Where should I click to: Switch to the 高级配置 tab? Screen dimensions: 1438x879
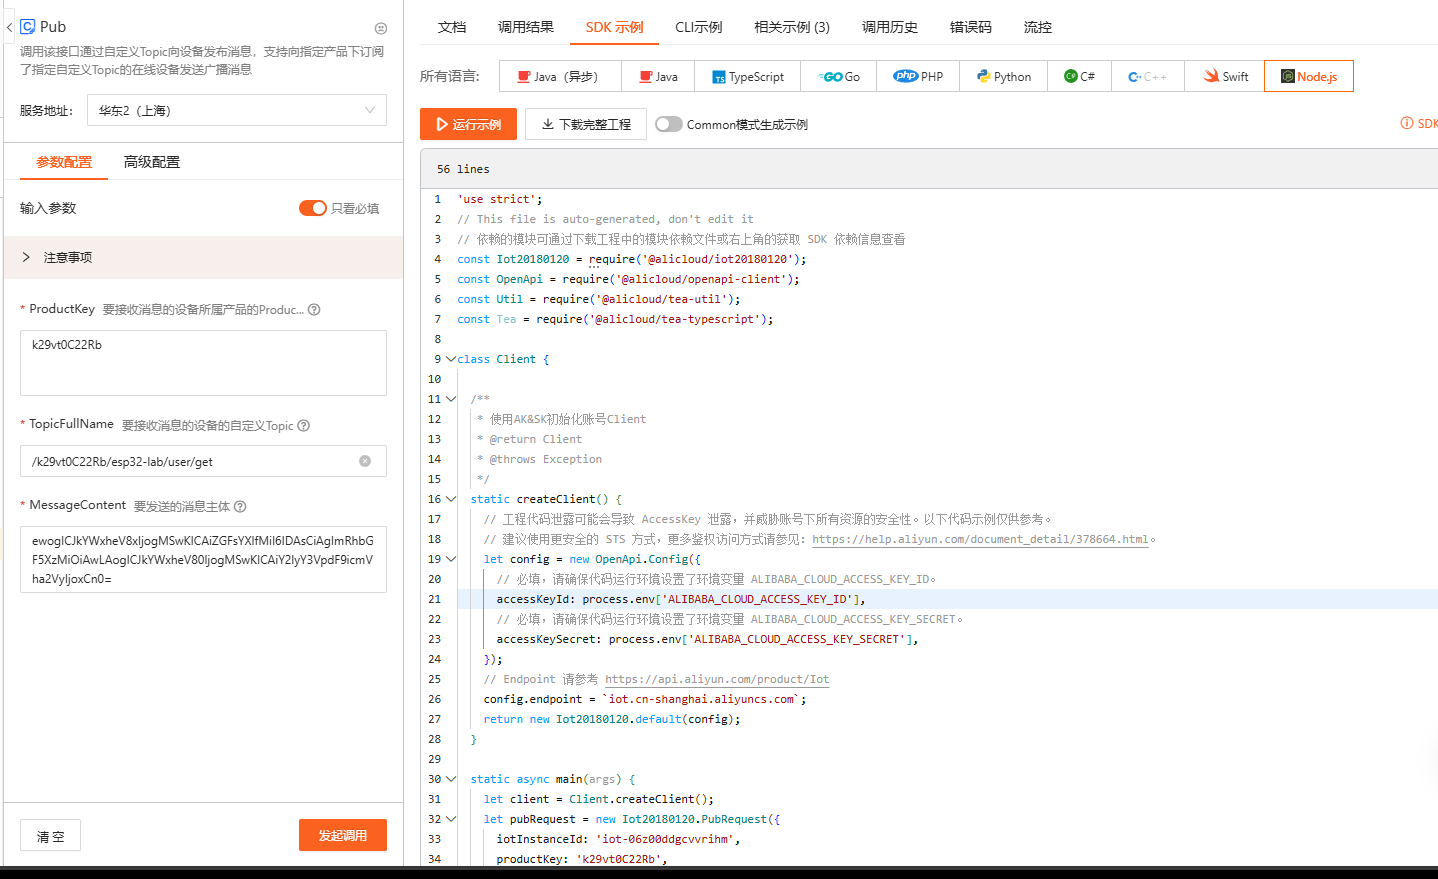coord(152,162)
